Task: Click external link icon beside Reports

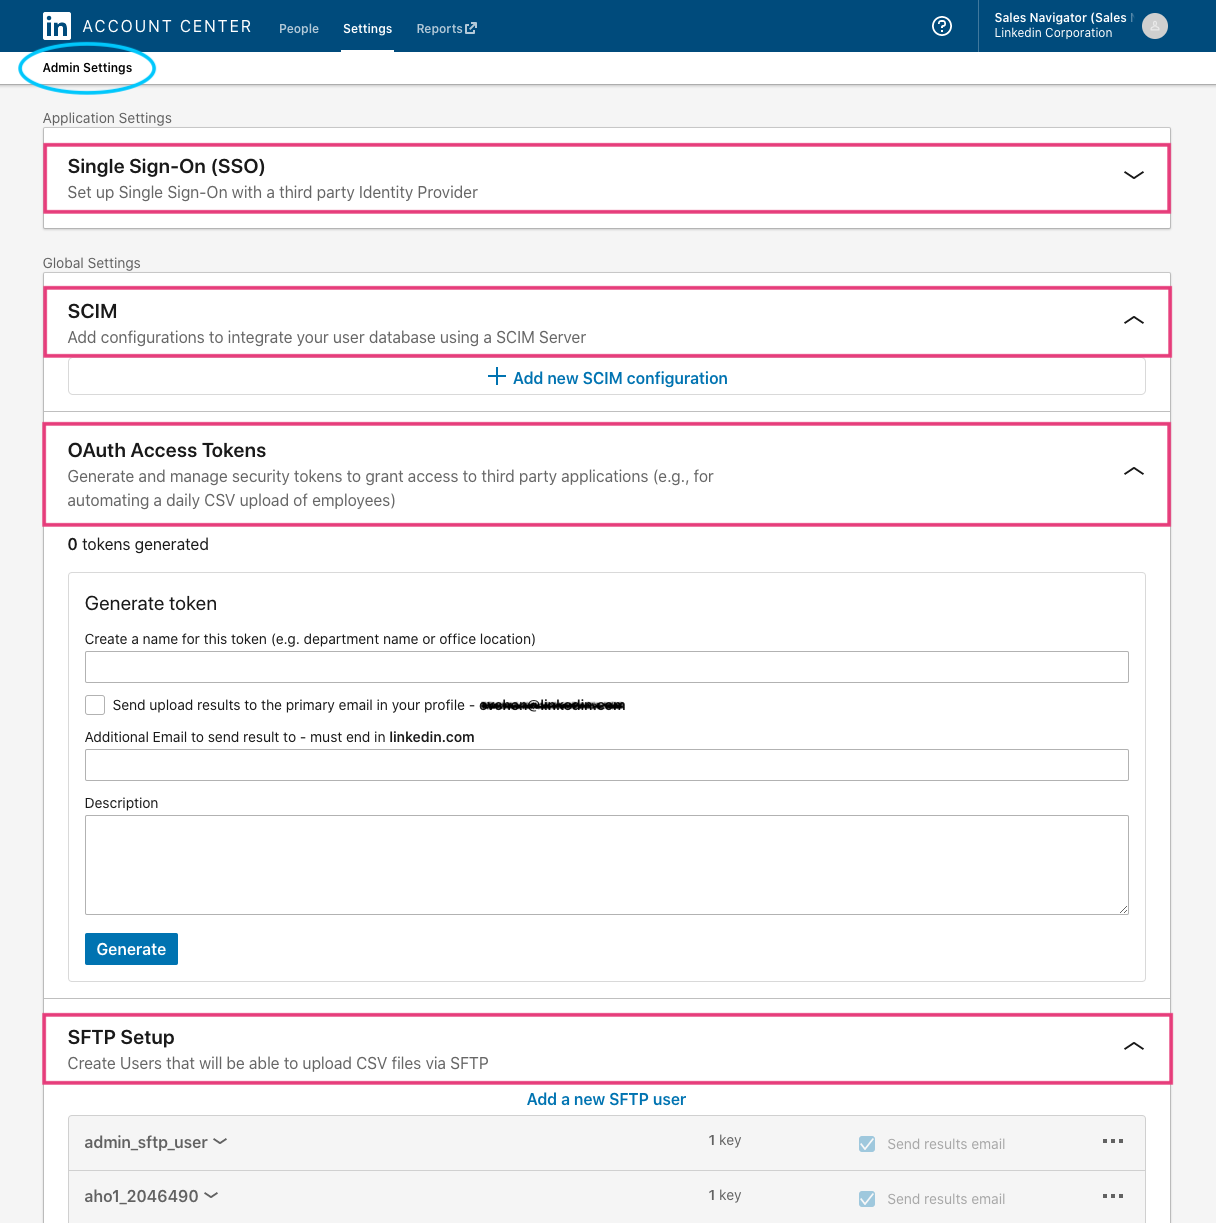Action: point(471,28)
